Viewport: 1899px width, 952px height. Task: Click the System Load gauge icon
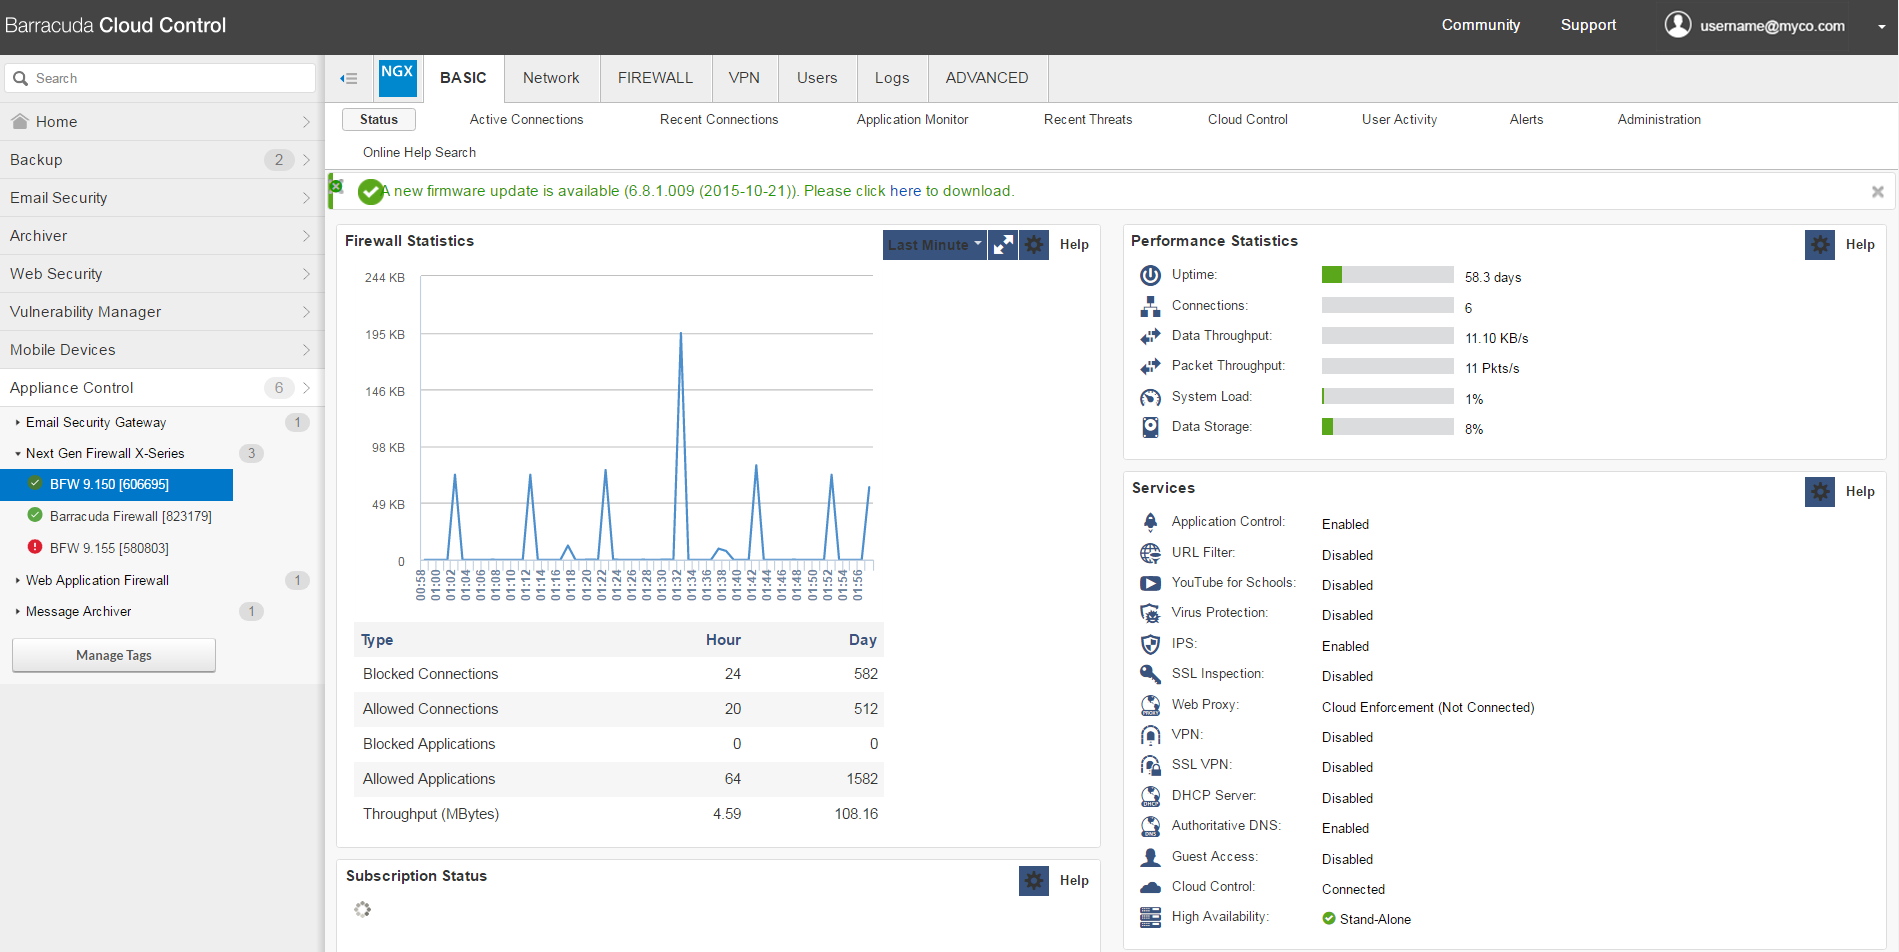click(x=1150, y=397)
